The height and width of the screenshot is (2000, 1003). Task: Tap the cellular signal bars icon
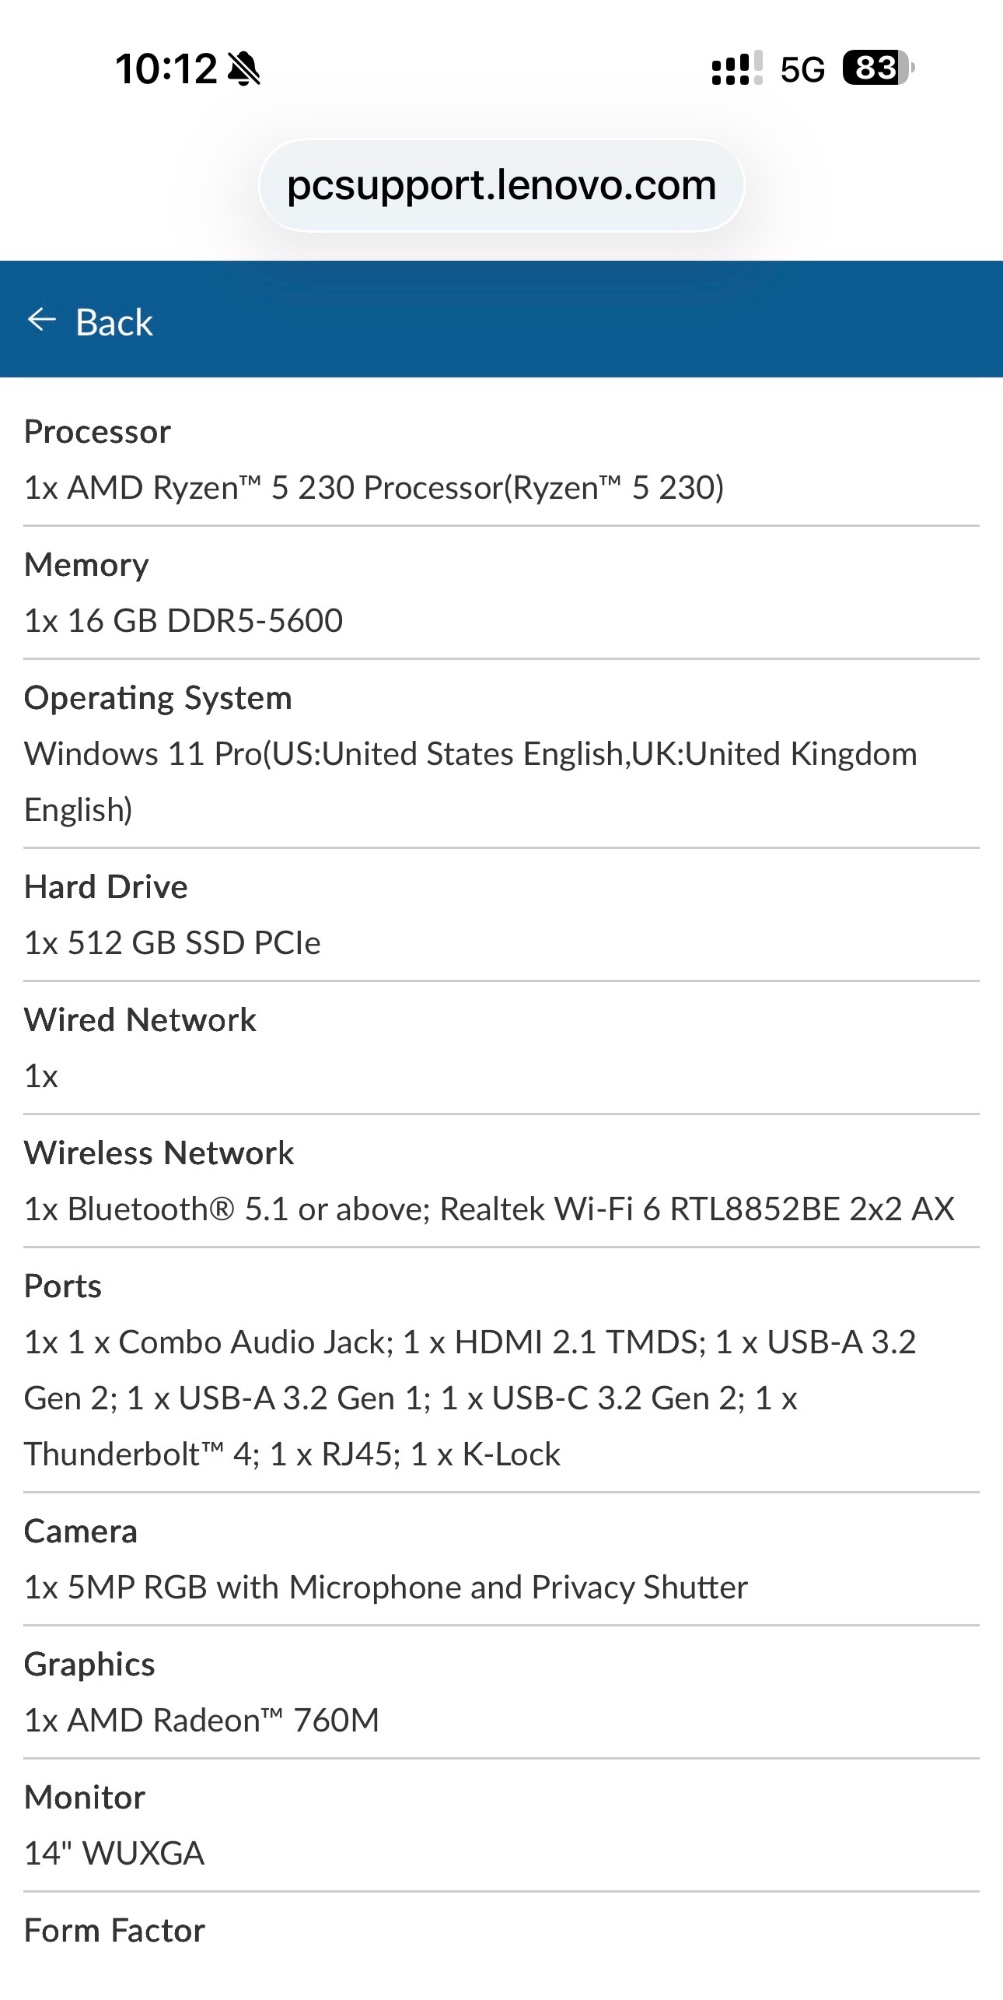click(x=736, y=69)
